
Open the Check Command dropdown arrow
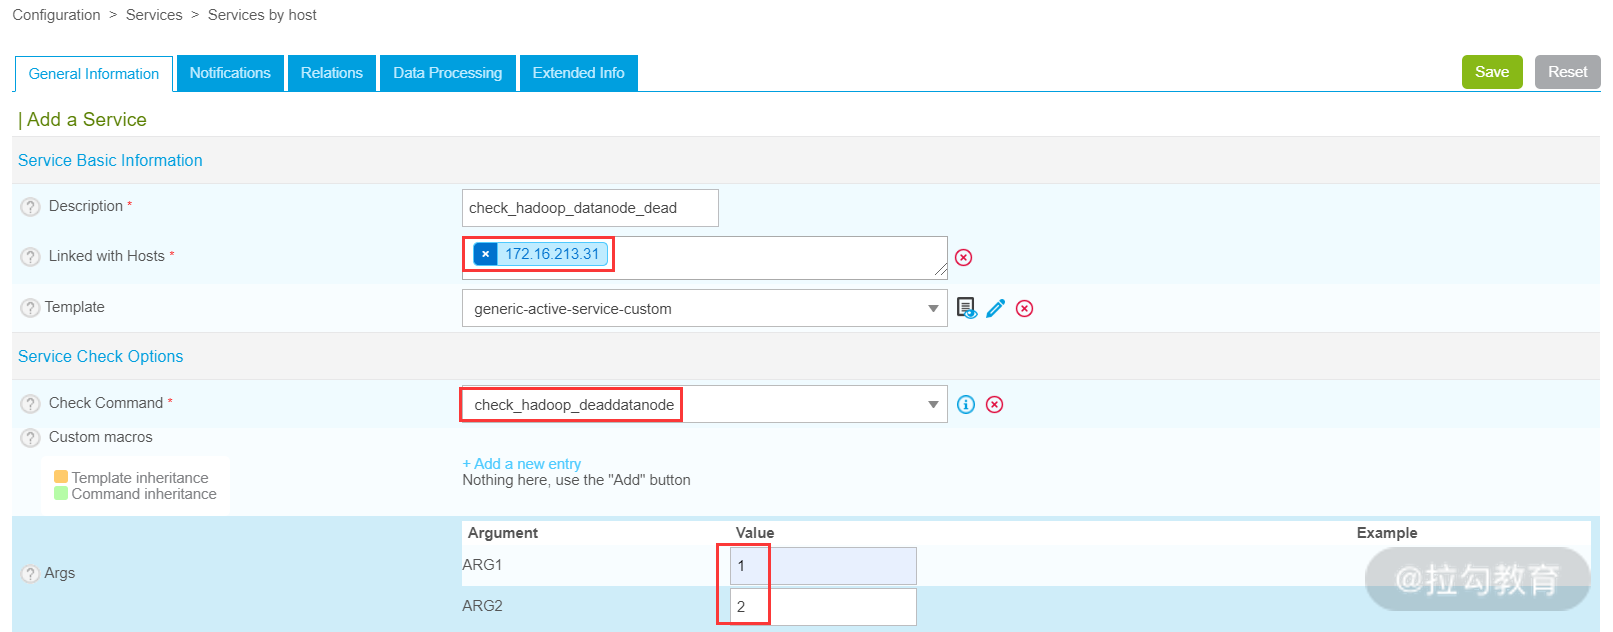click(x=933, y=405)
